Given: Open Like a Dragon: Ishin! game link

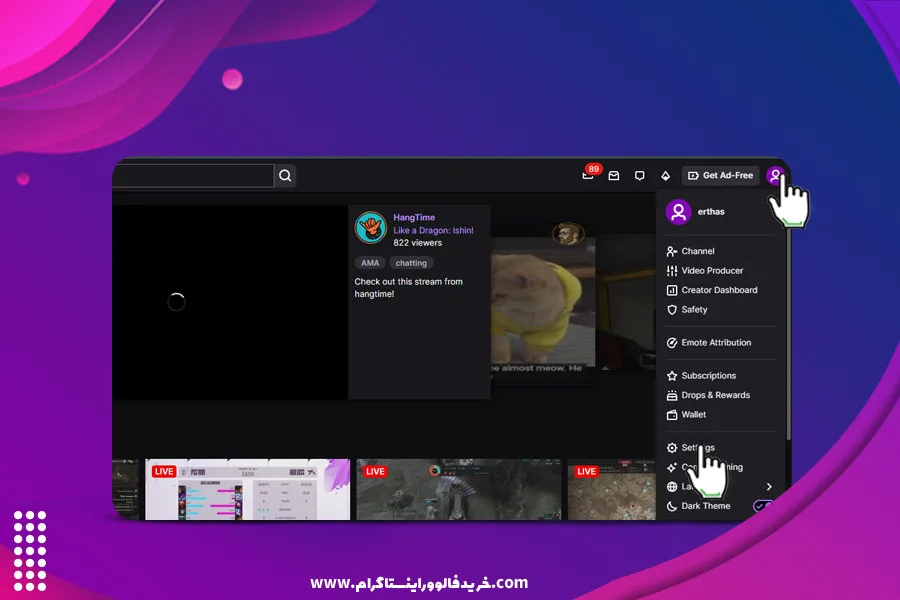Looking at the screenshot, I should pyautogui.click(x=433, y=230).
